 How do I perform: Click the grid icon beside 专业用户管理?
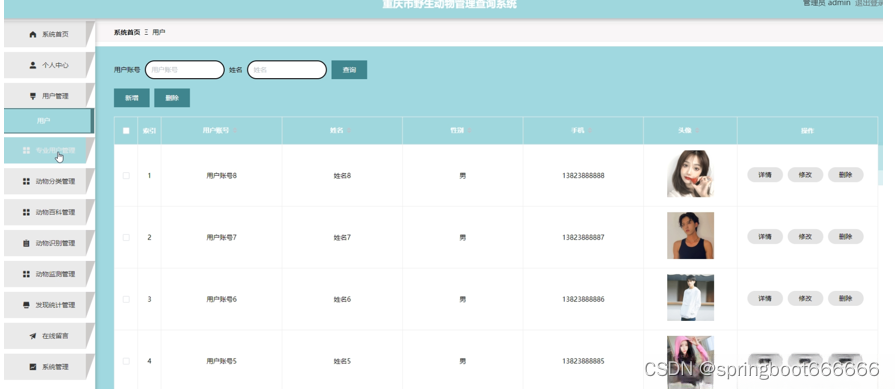[26, 151]
